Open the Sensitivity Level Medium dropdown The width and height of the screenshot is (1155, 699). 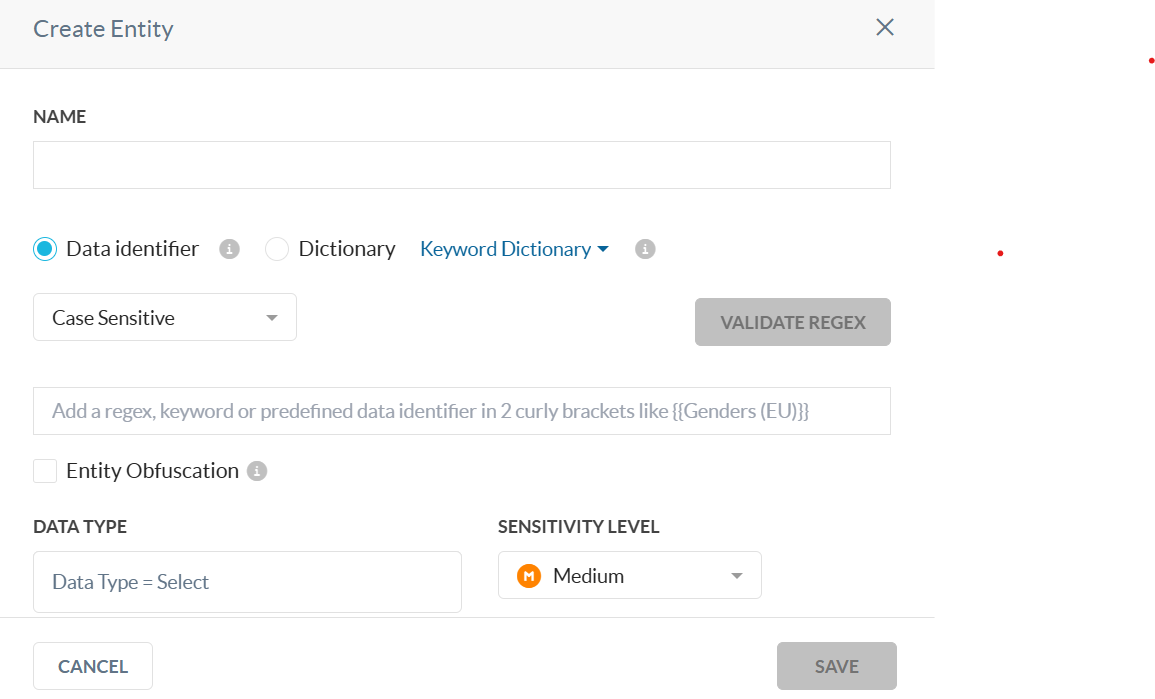click(630, 575)
